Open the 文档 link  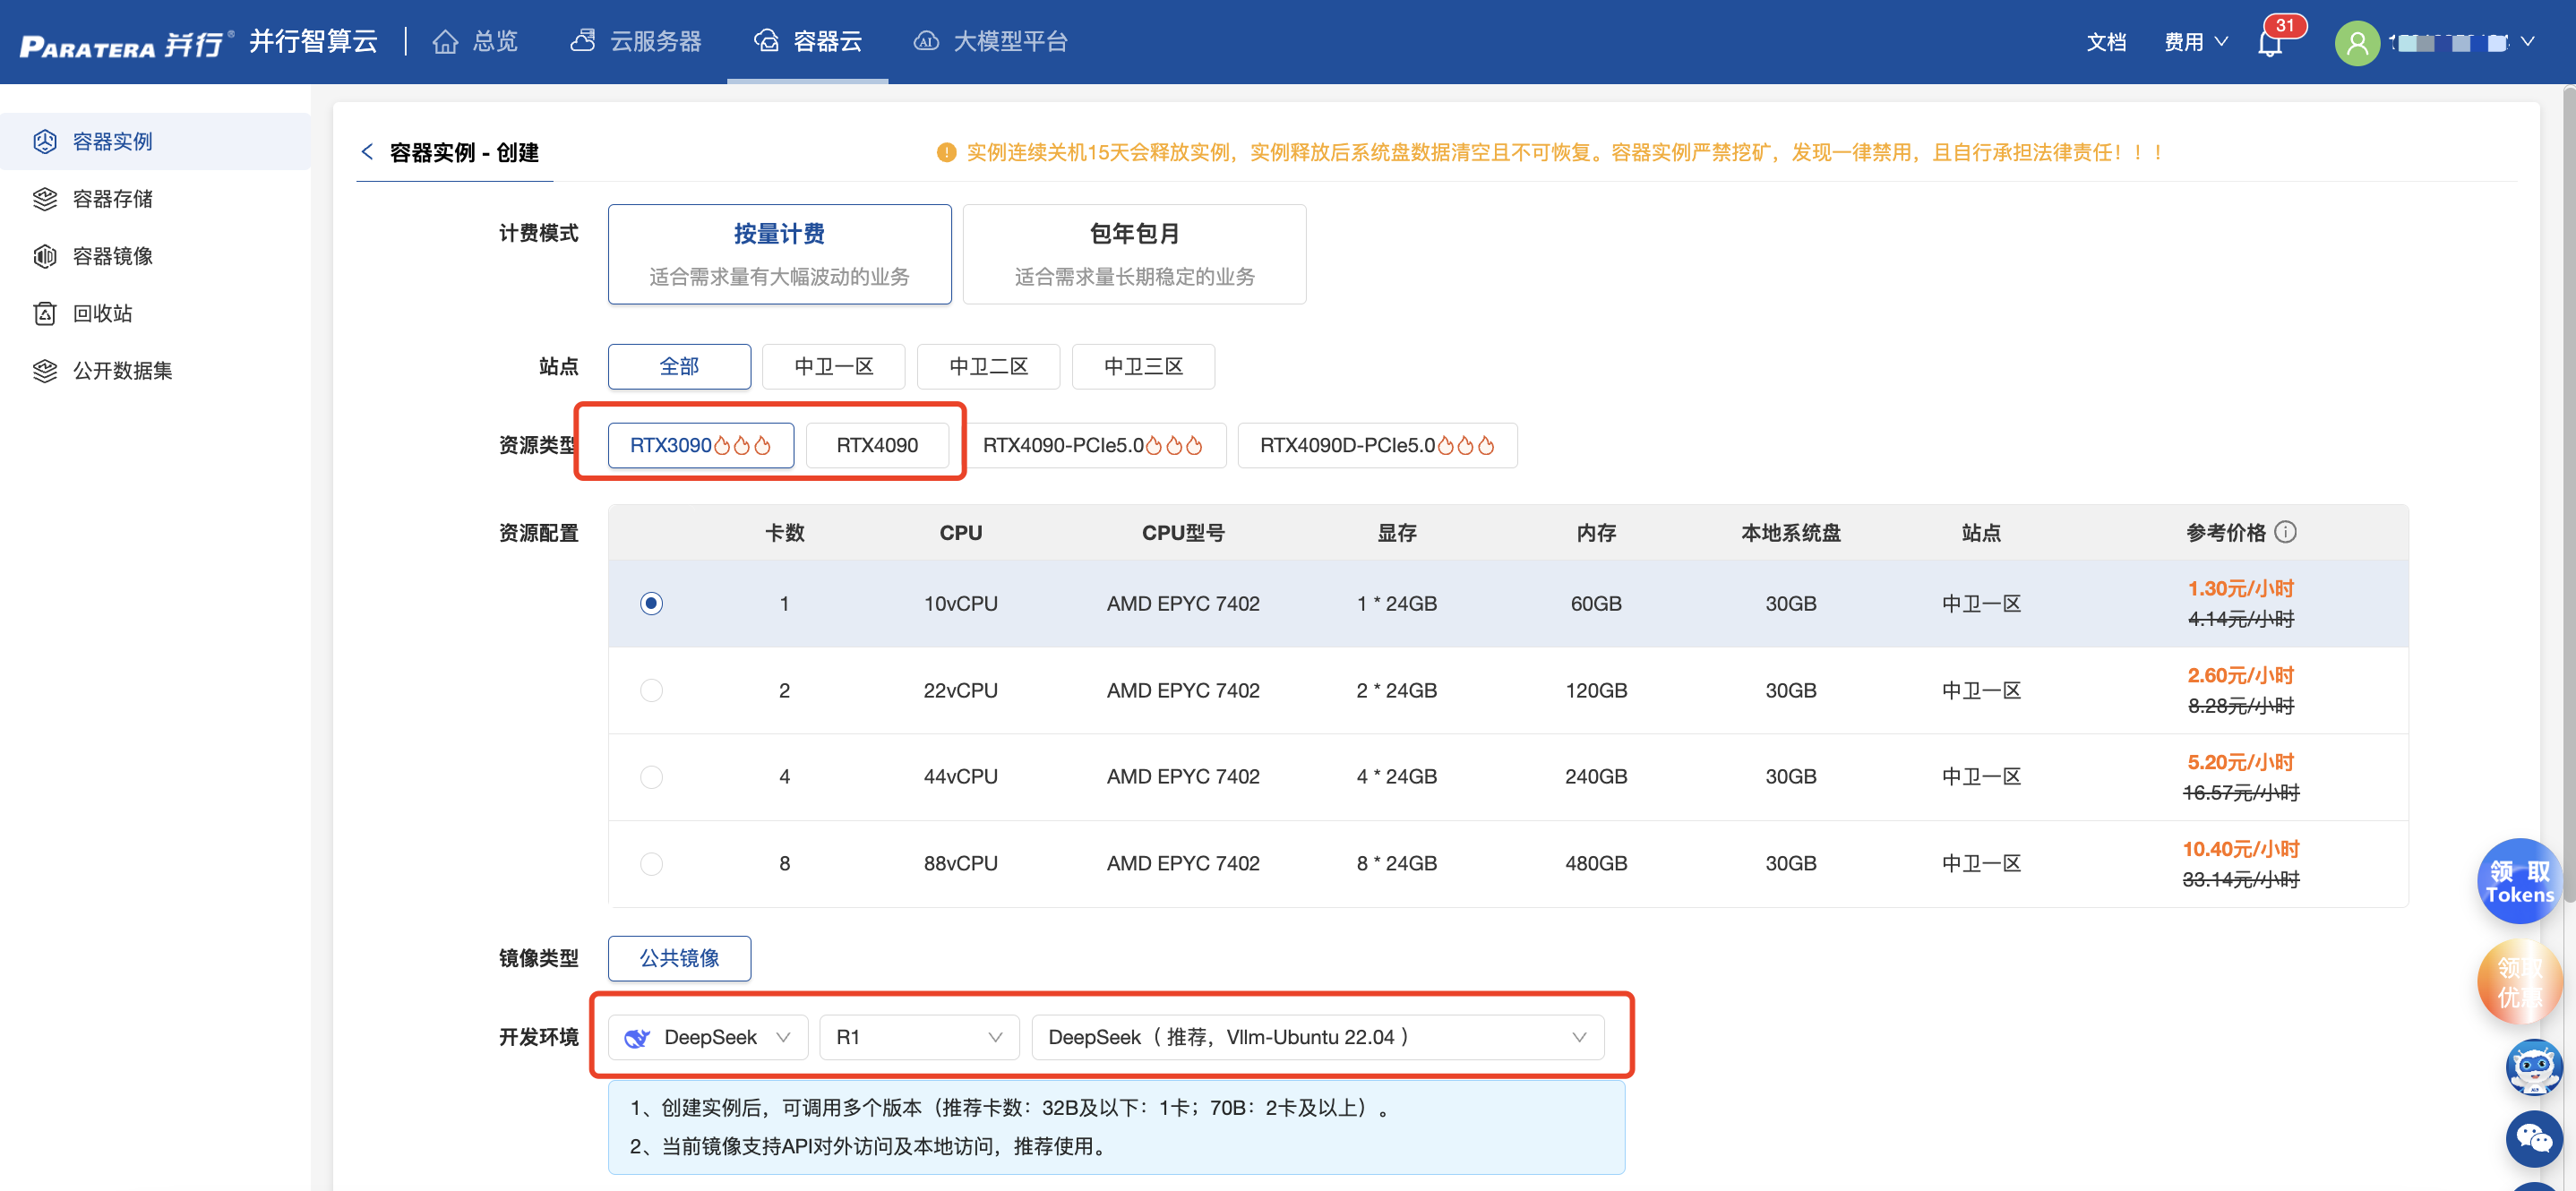click(2106, 42)
